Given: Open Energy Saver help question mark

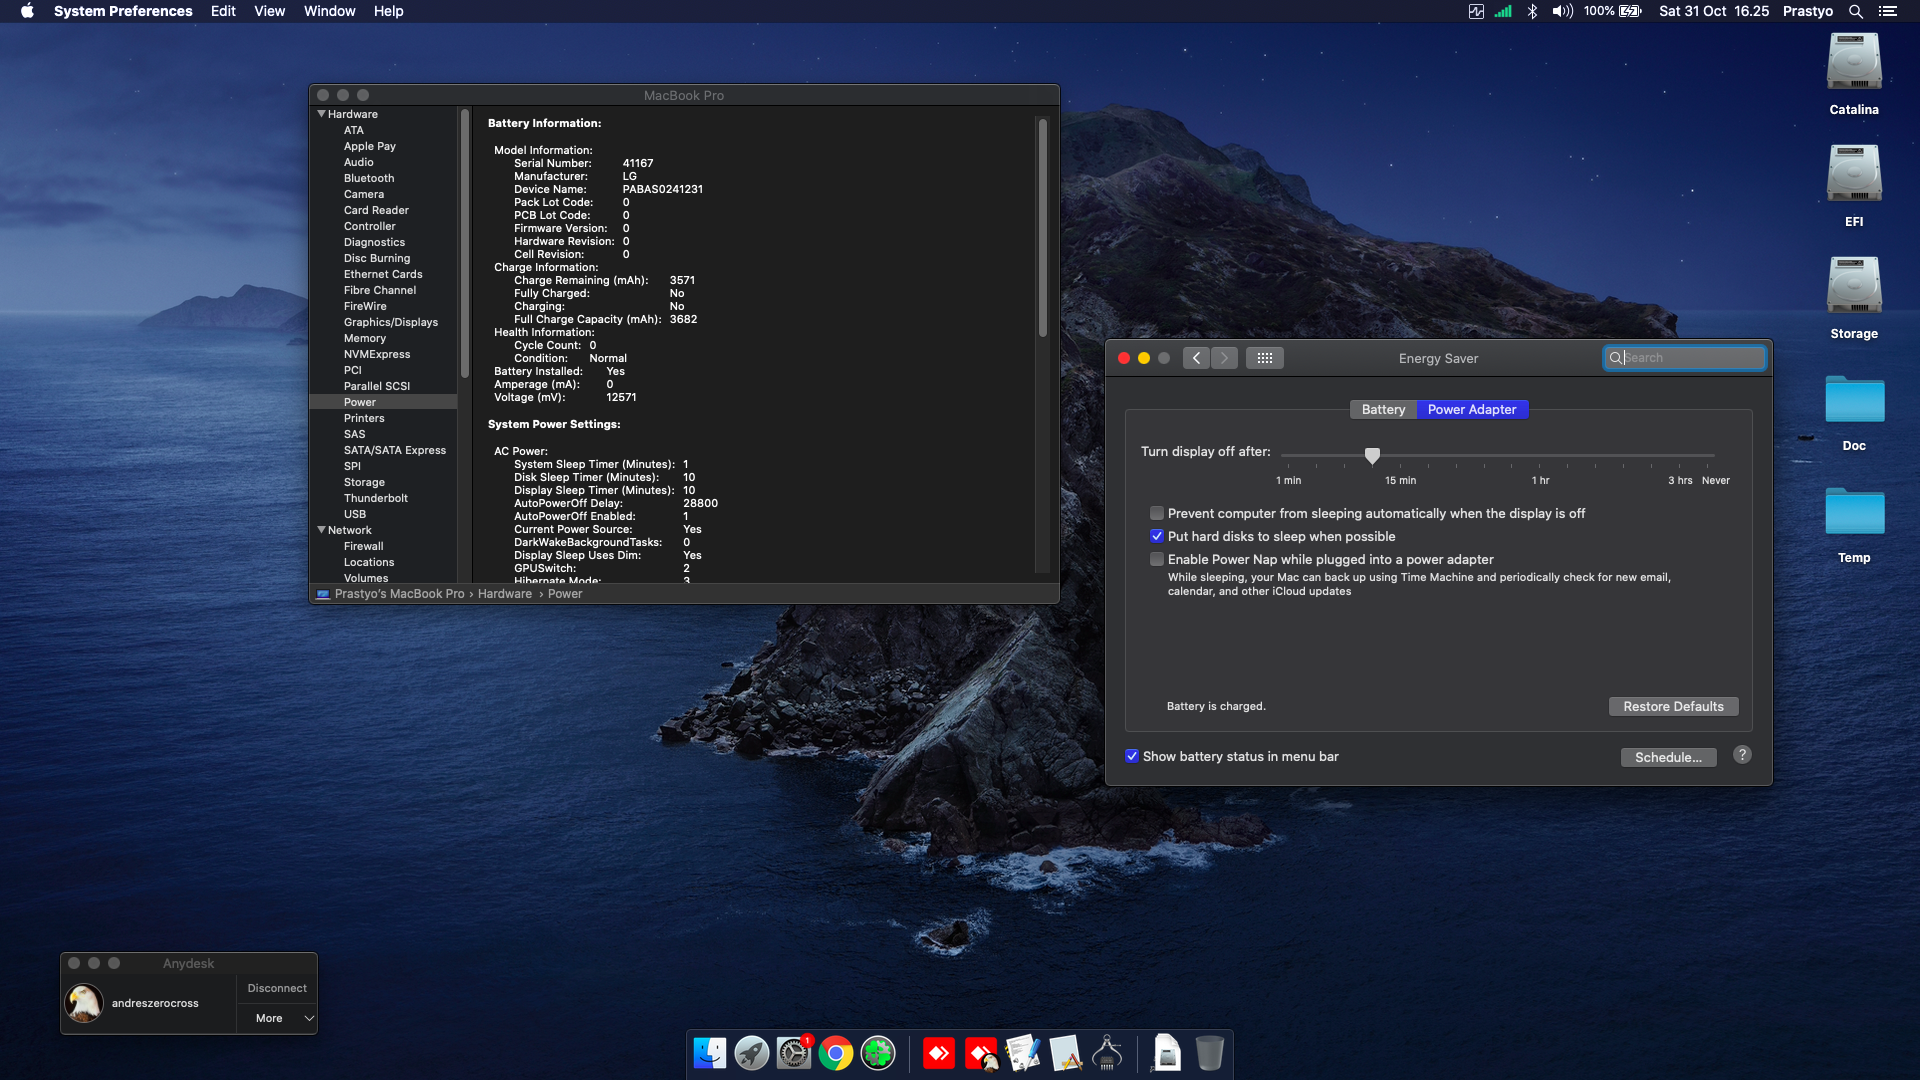Looking at the screenshot, I should pyautogui.click(x=1742, y=755).
